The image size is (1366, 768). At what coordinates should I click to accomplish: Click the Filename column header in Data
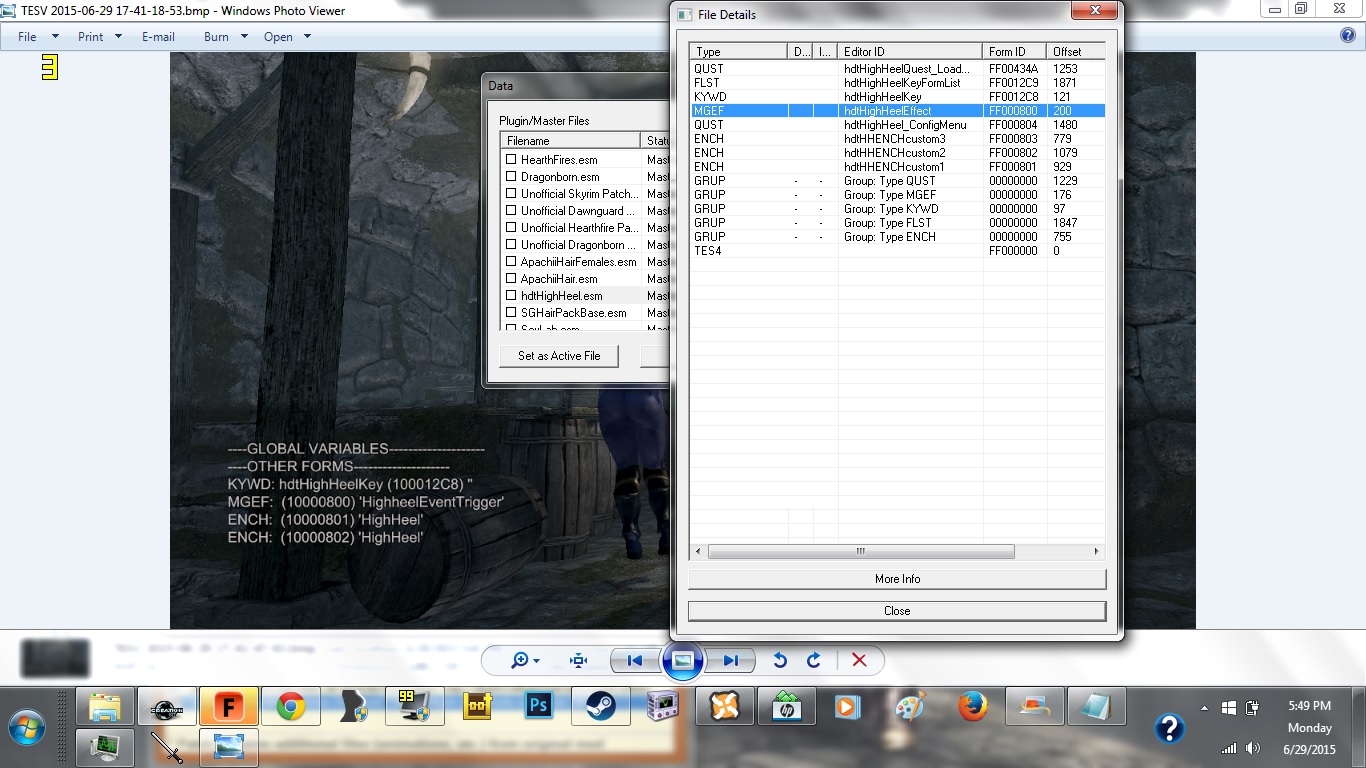tap(570, 141)
